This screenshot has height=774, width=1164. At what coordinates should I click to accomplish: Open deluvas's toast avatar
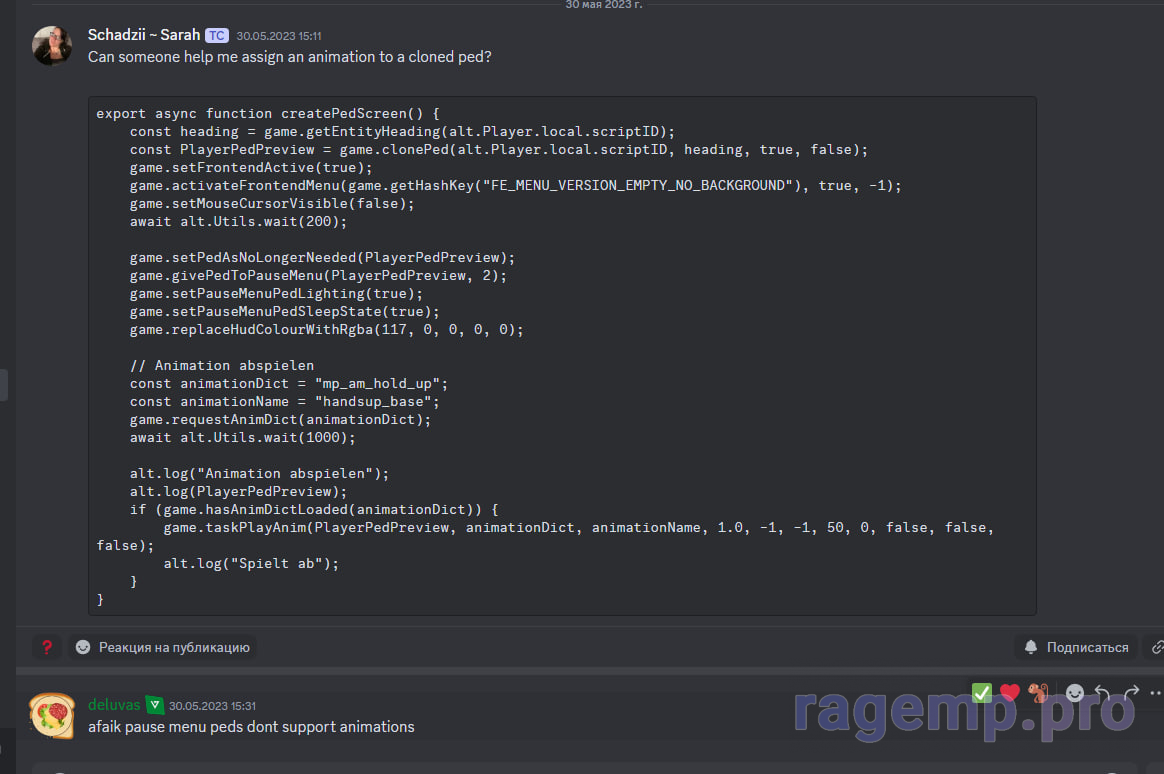tap(52, 715)
